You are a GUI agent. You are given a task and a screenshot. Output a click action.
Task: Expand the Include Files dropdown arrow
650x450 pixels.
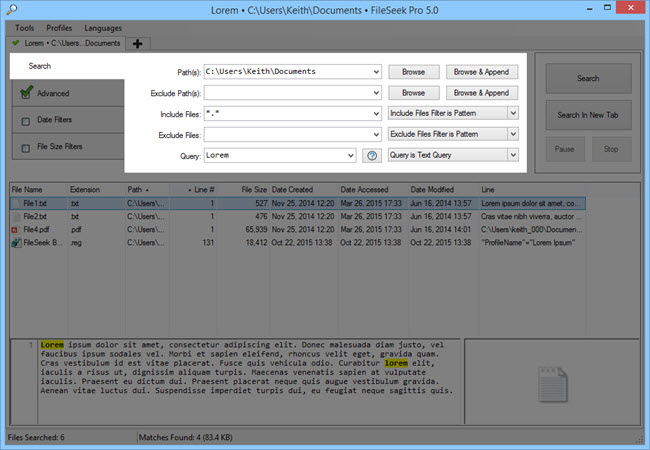(376, 114)
